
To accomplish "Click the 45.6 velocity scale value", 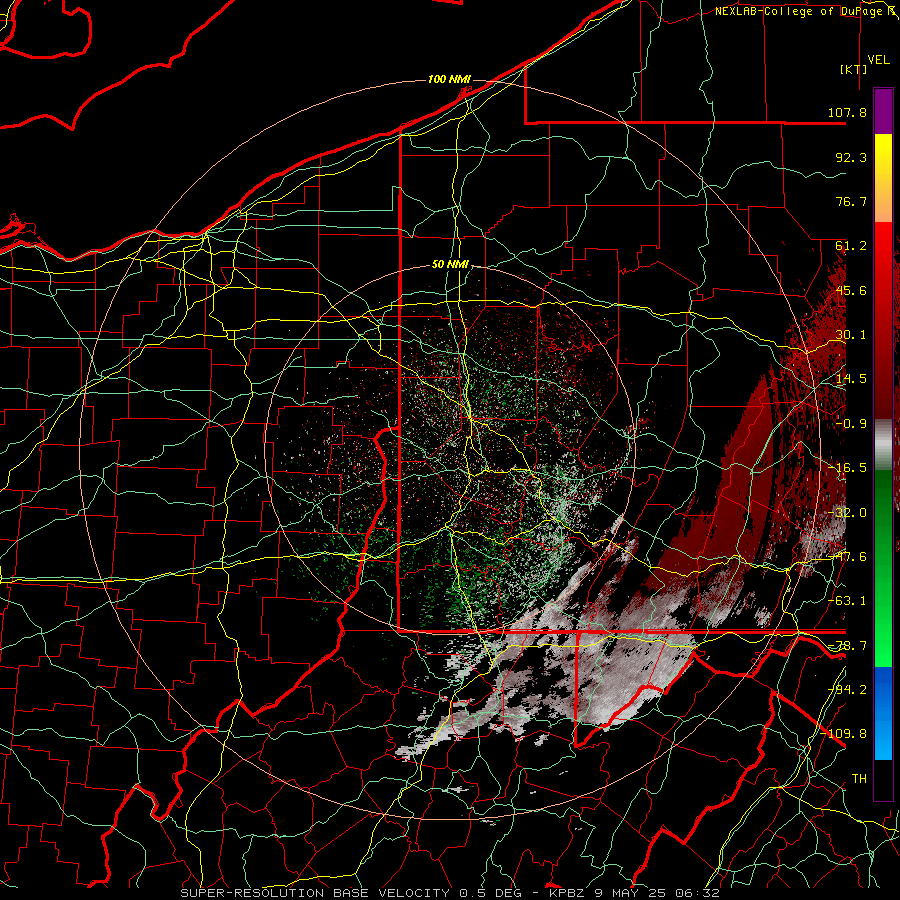I will point(851,290).
